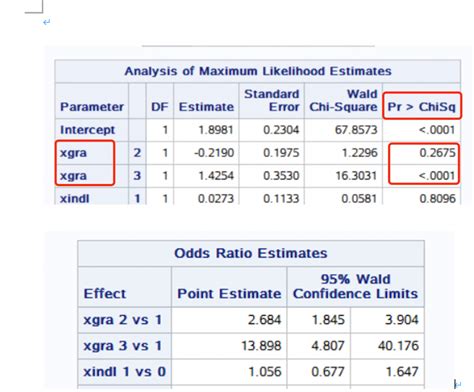Select chi-square value 1.2296
474x392 pixels.
359,153
